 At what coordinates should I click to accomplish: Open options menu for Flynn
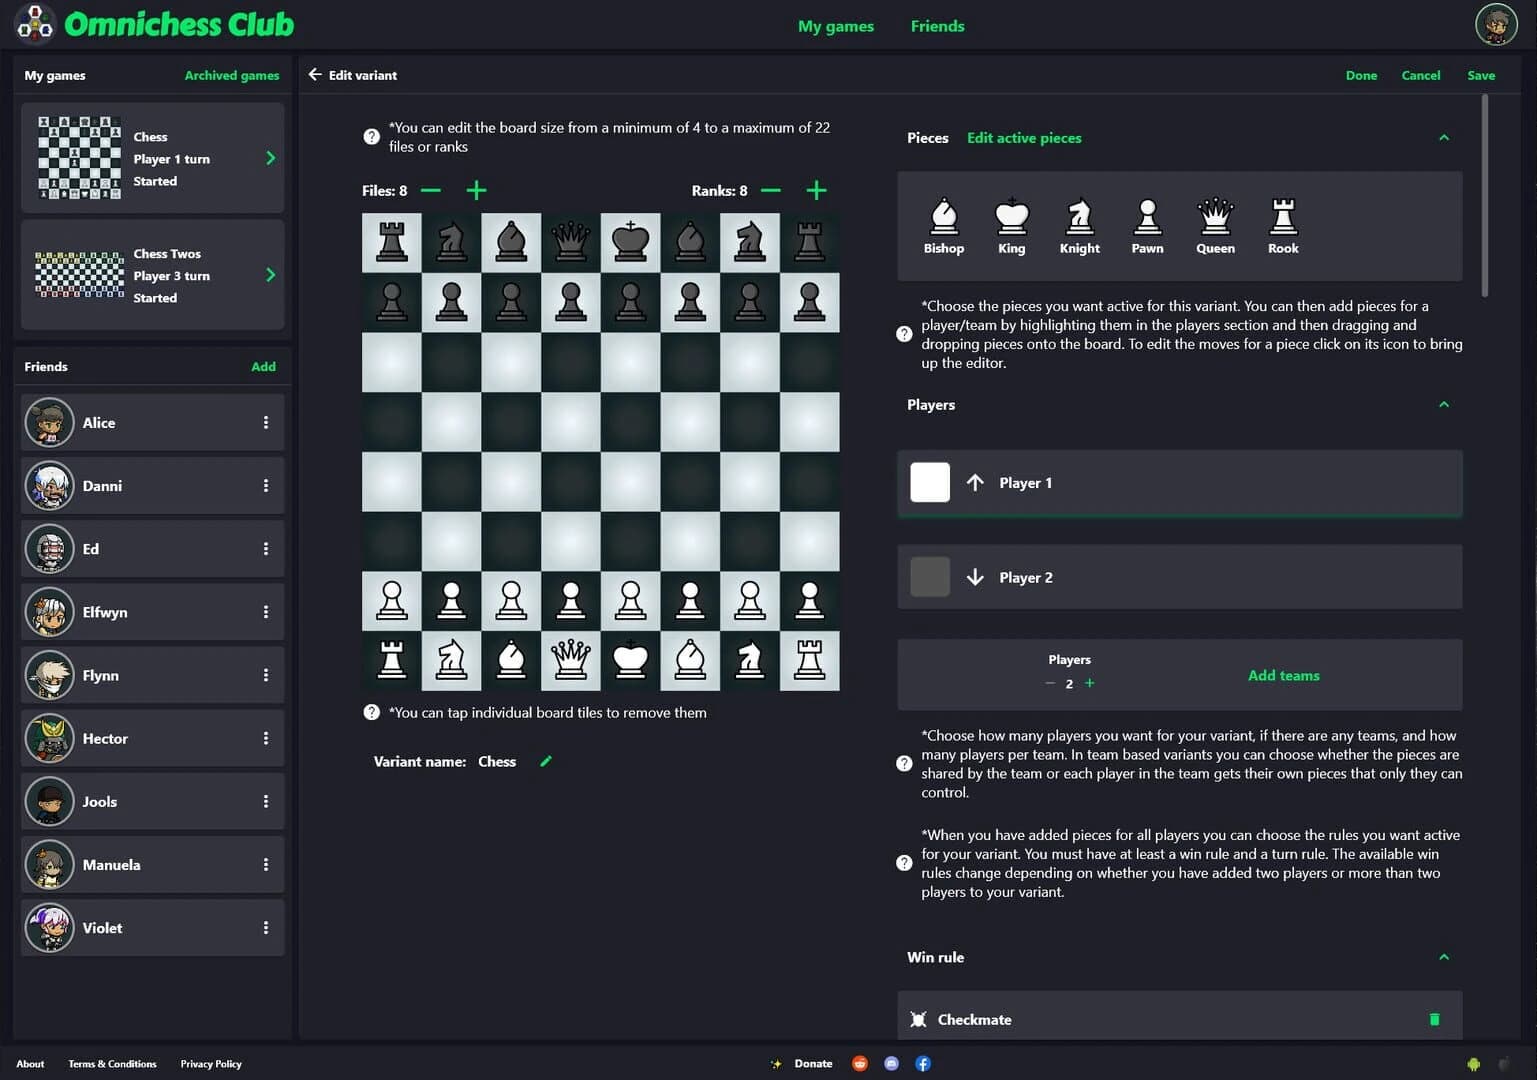click(266, 675)
